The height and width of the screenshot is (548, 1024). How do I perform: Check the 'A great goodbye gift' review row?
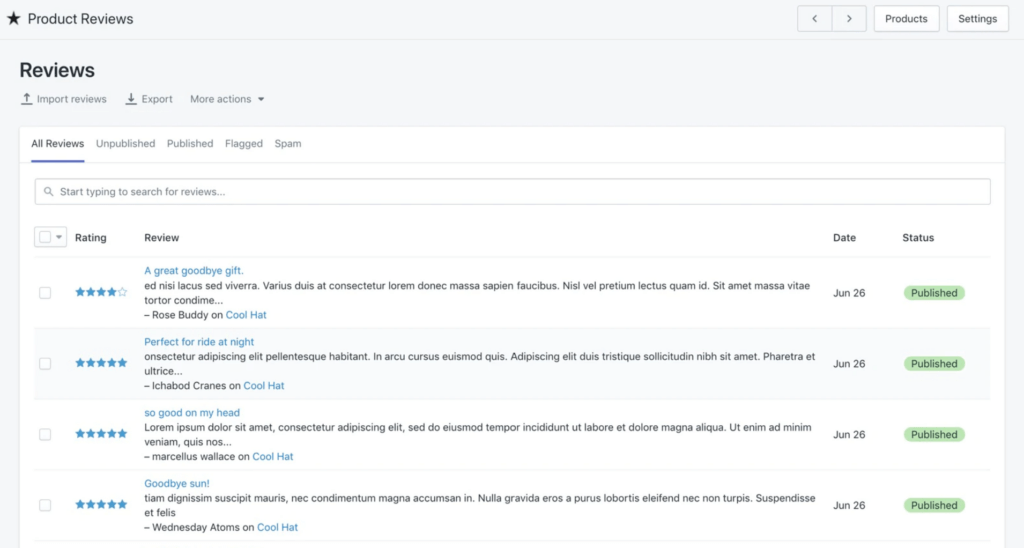tap(45, 293)
